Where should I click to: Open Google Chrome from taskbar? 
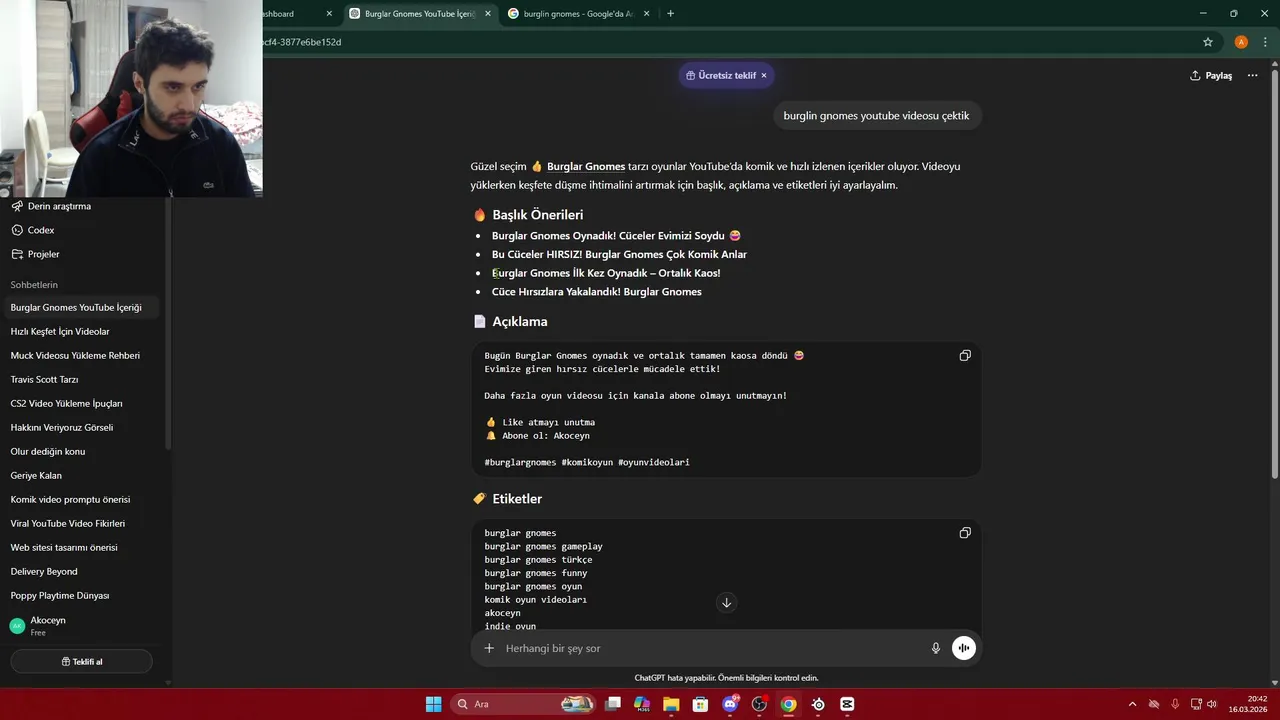pyautogui.click(x=788, y=704)
